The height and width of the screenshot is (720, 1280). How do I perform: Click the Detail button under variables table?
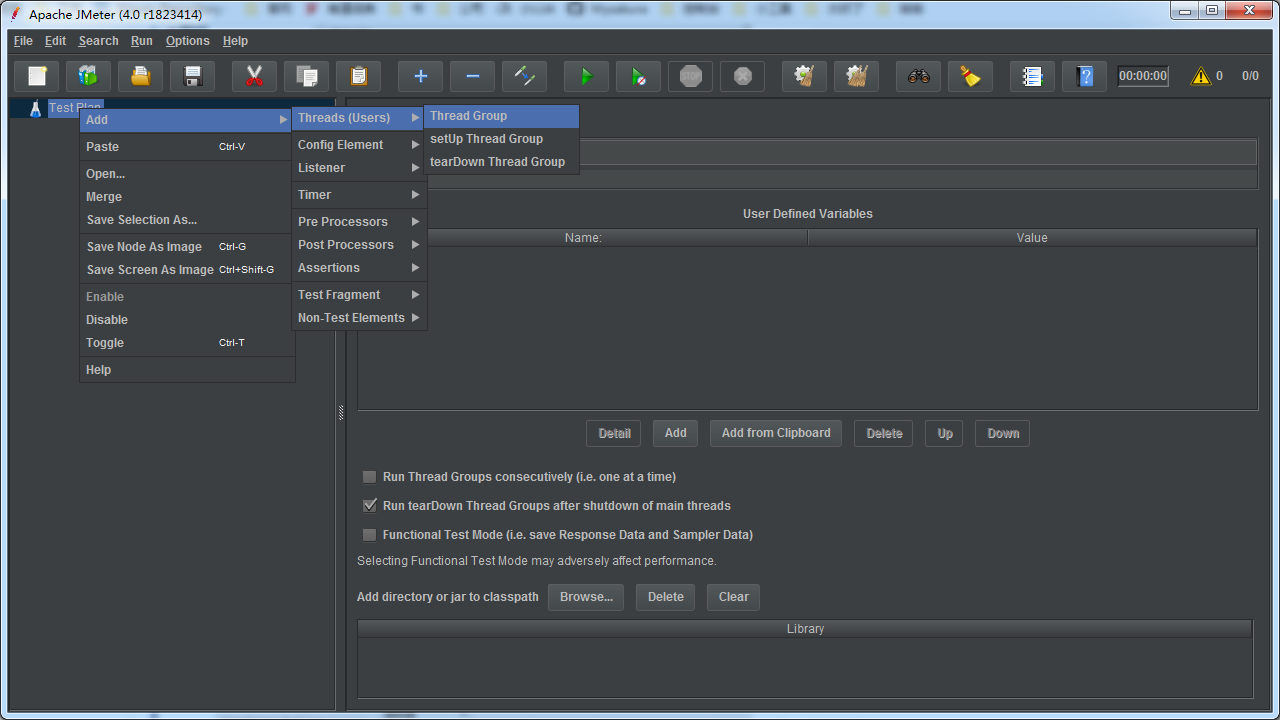point(614,433)
